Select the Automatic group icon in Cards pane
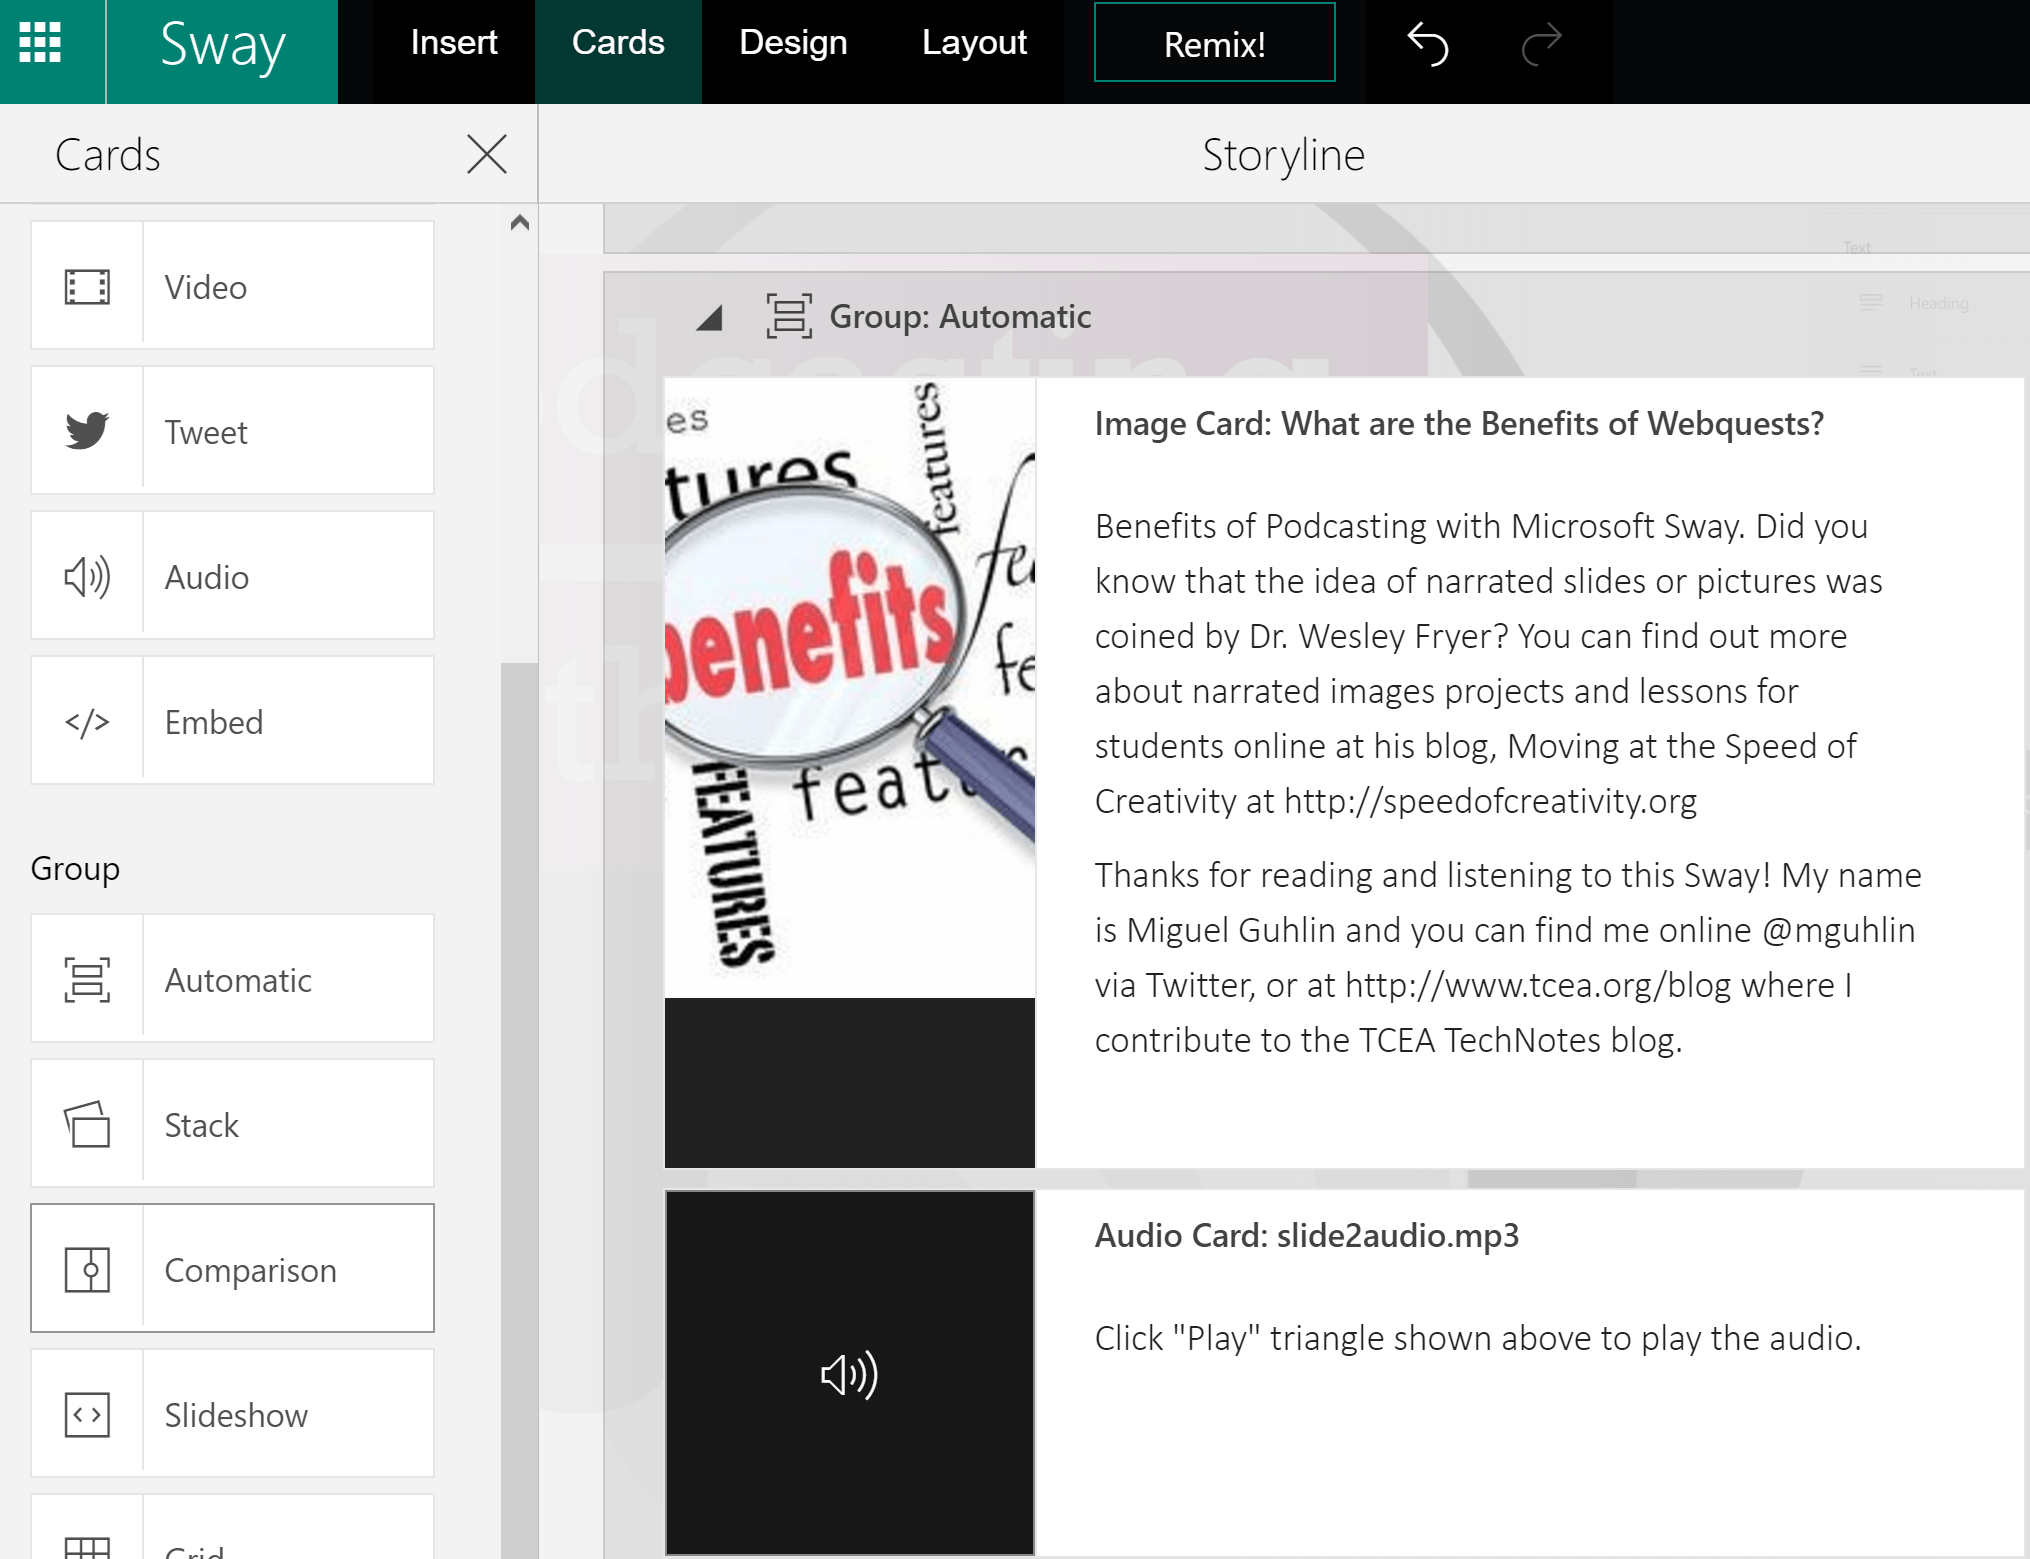Image resolution: width=2030 pixels, height=1559 pixels. tap(87, 980)
